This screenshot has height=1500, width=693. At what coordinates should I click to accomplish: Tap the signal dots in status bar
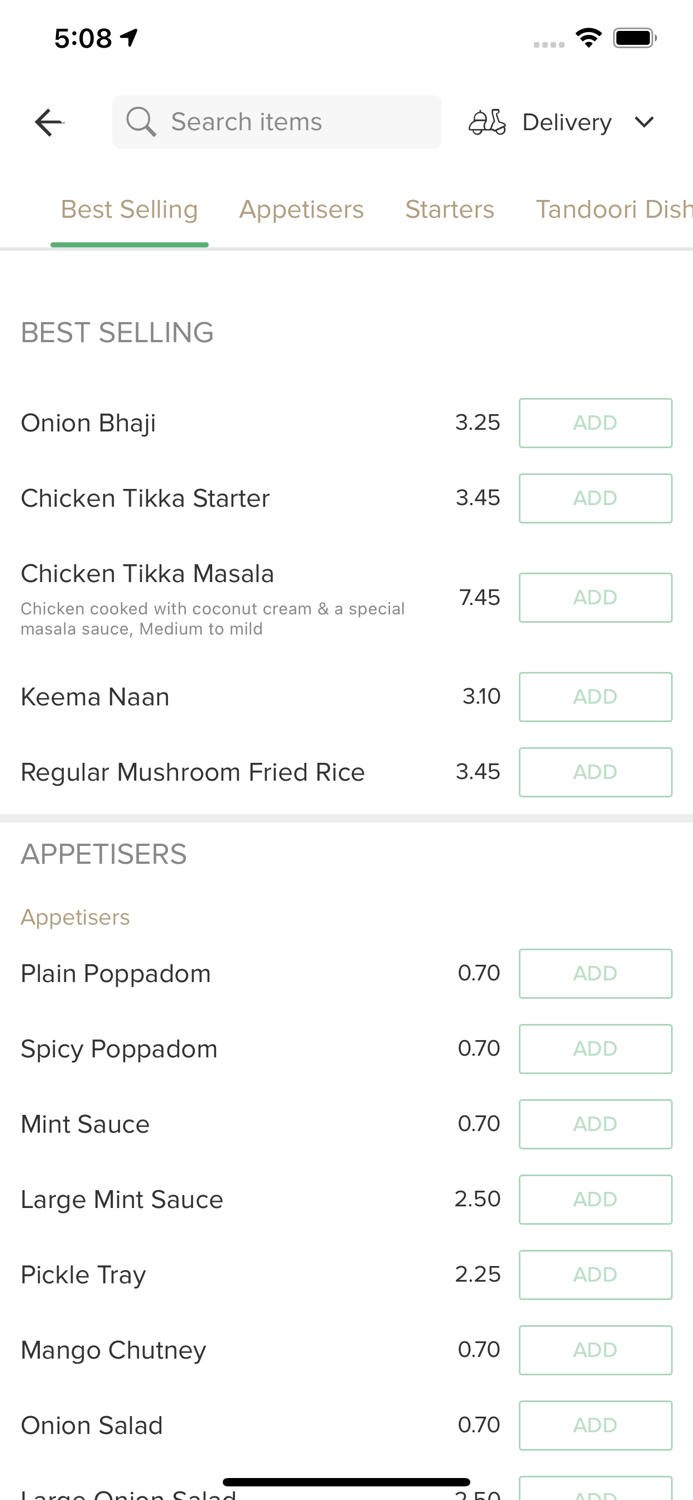click(548, 43)
